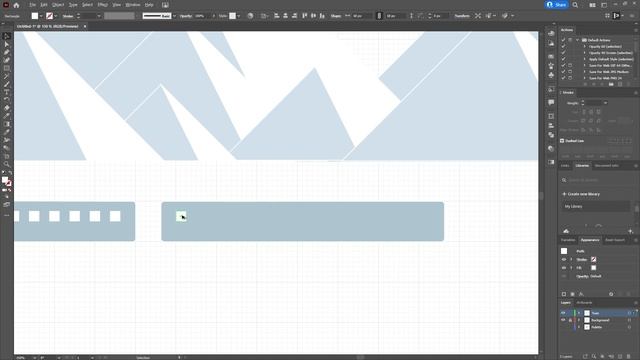Select the Direct Selection tool
This screenshot has height=360, width=640.
7,44
